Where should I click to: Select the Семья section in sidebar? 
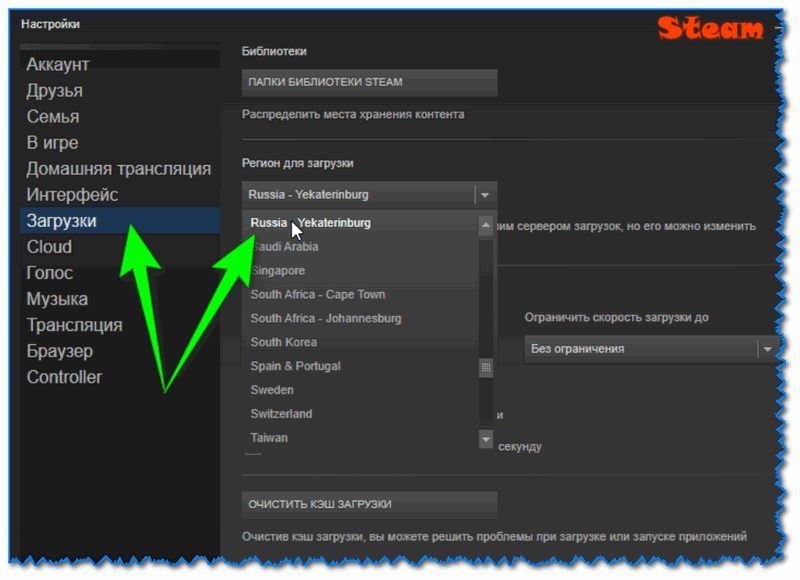point(120,116)
